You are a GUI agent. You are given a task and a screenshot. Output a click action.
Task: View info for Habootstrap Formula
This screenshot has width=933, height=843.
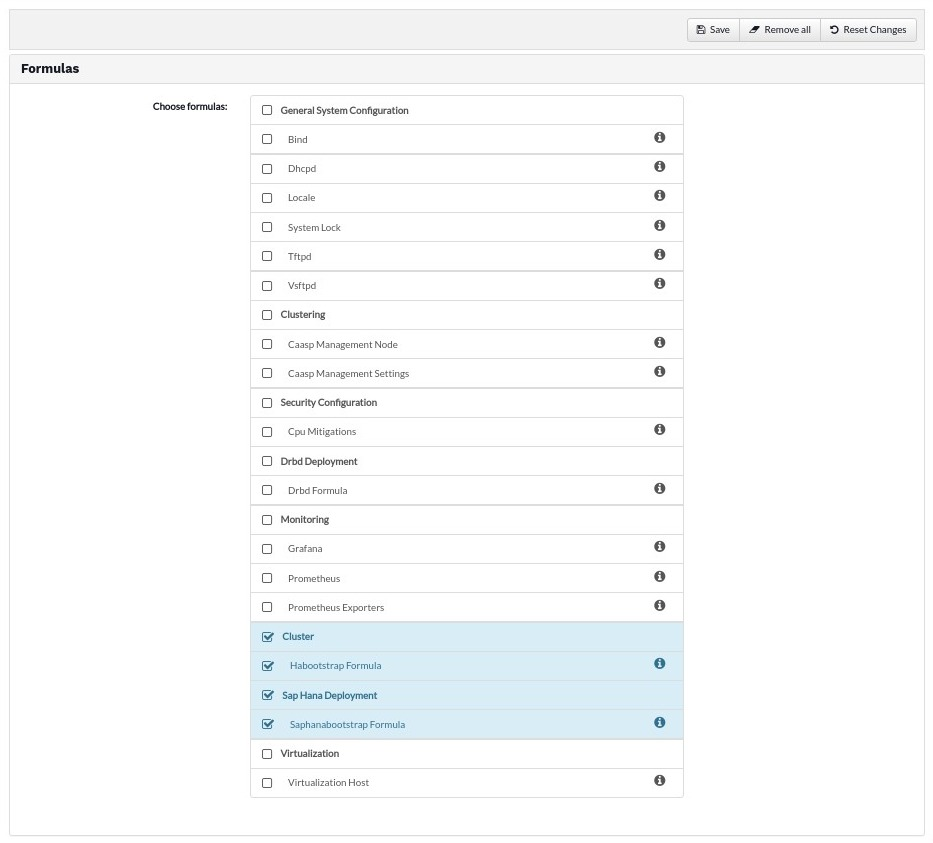[x=659, y=664]
